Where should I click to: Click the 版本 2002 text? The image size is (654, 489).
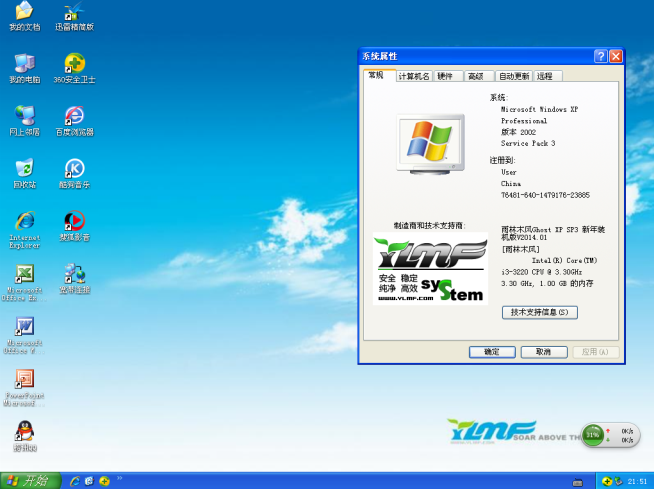tap(518, 132)
